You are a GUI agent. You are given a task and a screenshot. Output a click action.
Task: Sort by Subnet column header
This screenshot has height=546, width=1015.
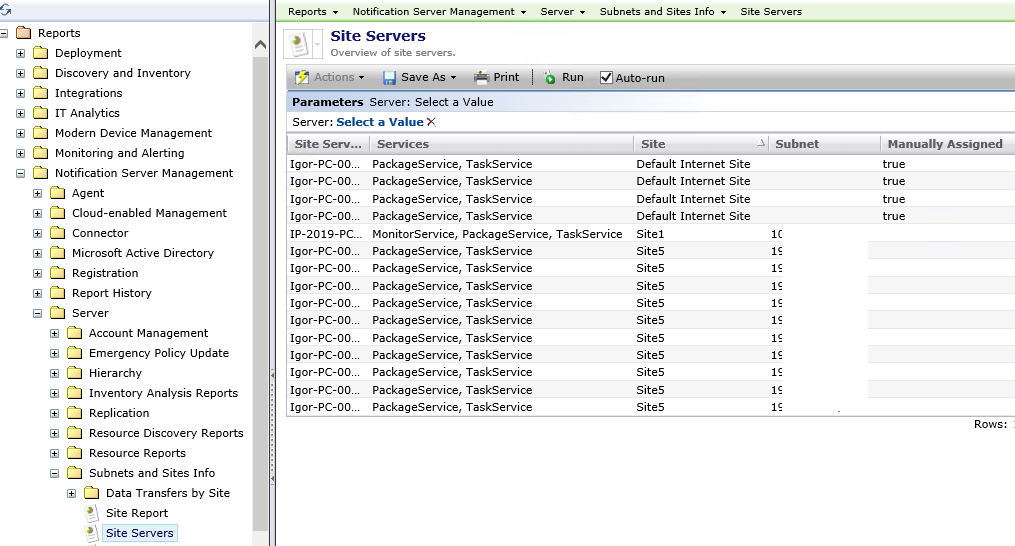pos(824,144)
